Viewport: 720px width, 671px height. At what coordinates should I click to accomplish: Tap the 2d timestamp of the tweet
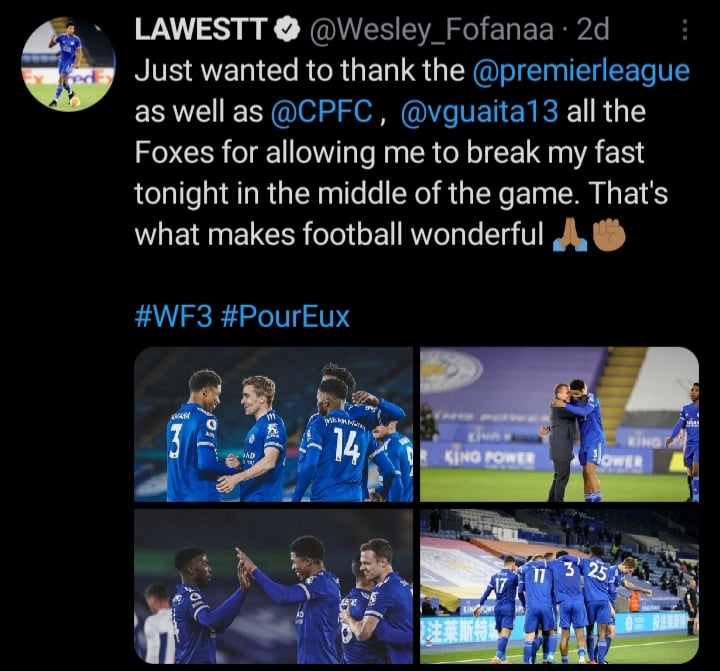click(592, 30)
